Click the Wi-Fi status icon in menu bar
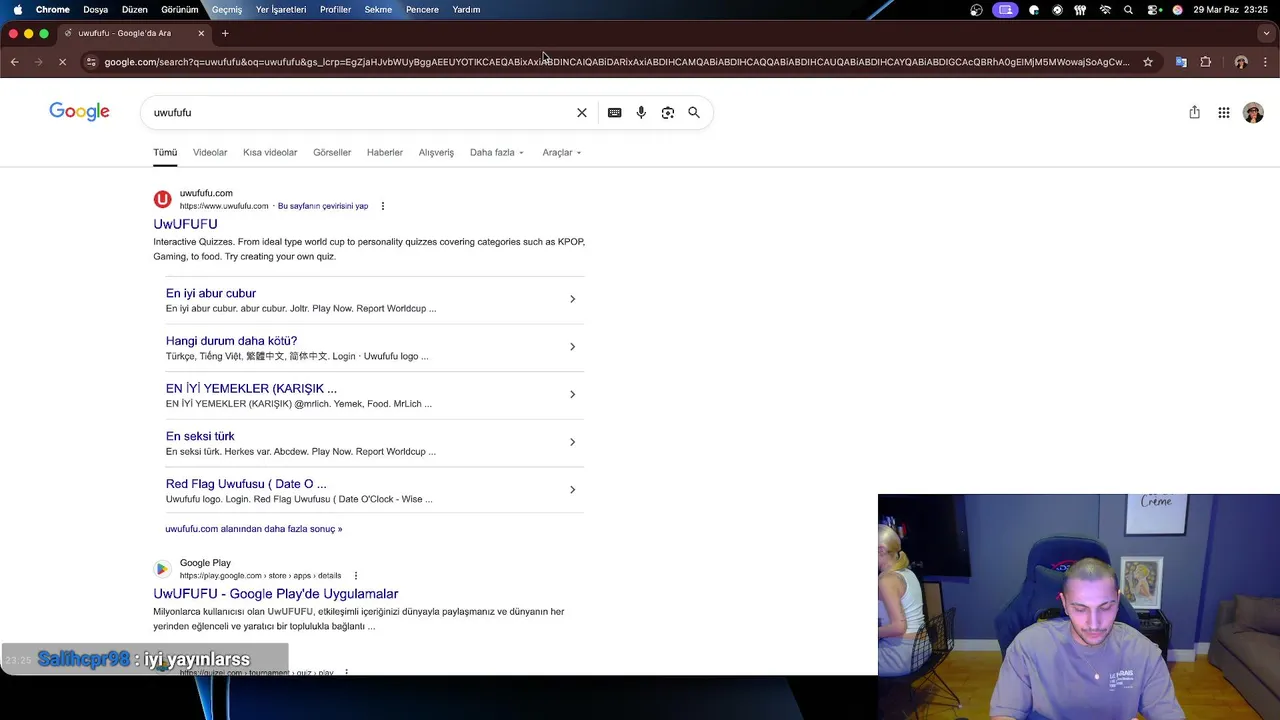 tap(1105, 10)
